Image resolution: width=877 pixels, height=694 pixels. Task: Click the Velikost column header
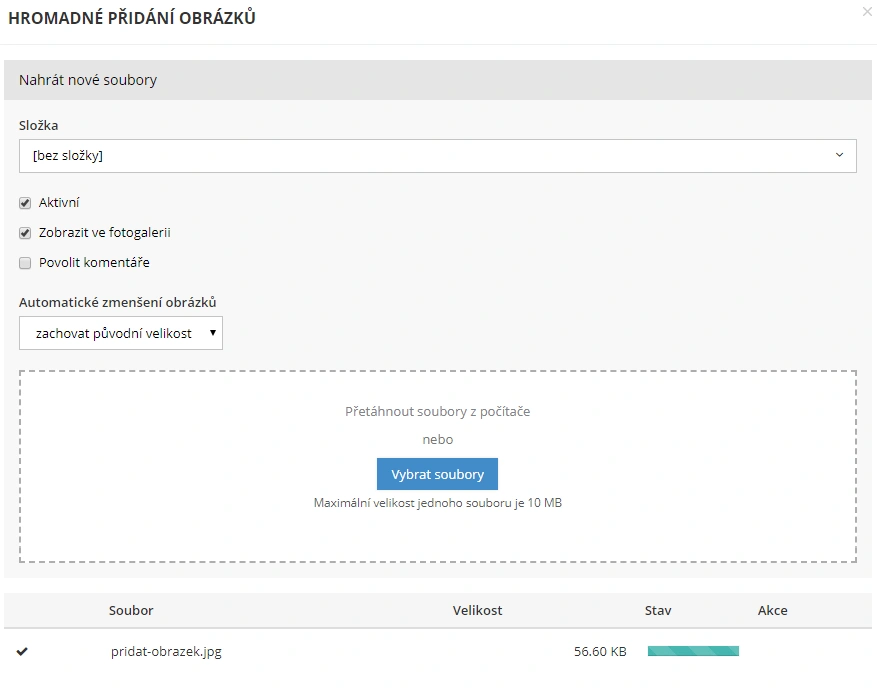477,610
